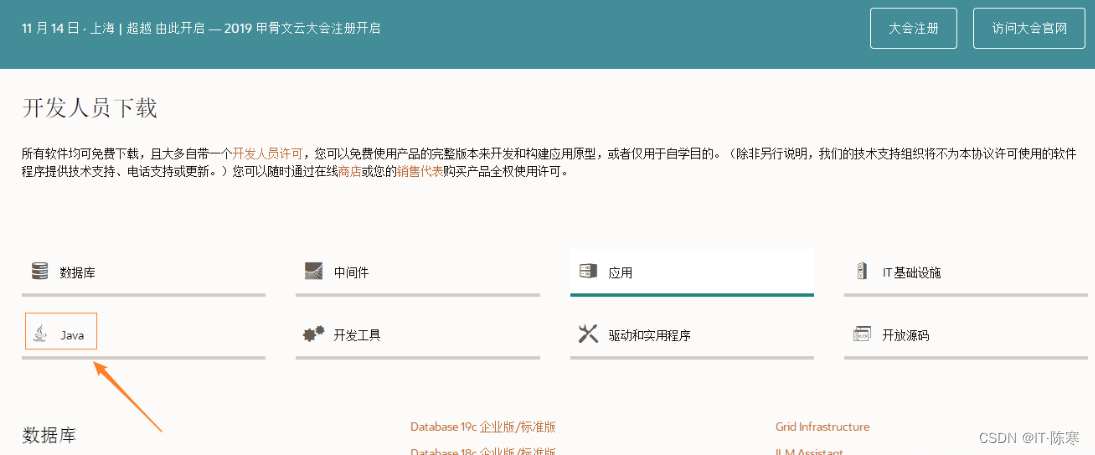Select the 应用 category tab
The width and height of the screenshot is (1095, 455).
click(692, 272)
